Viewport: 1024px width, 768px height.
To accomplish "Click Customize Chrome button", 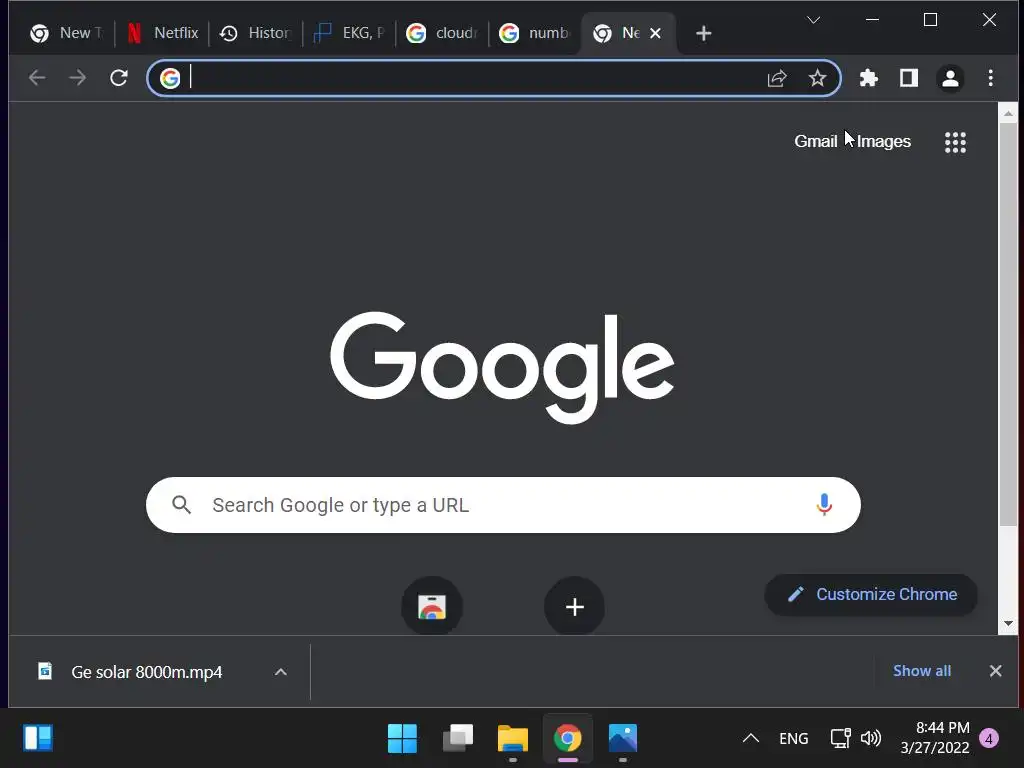I will click(x=871, y=594).
